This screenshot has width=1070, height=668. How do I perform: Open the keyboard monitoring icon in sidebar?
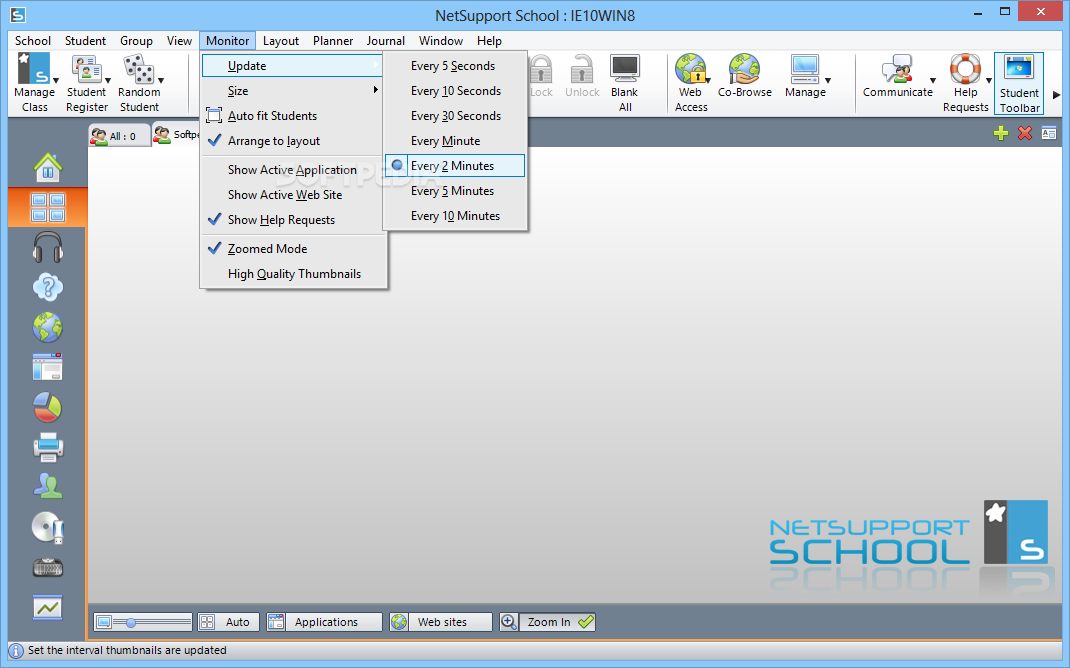pos(48,567)
